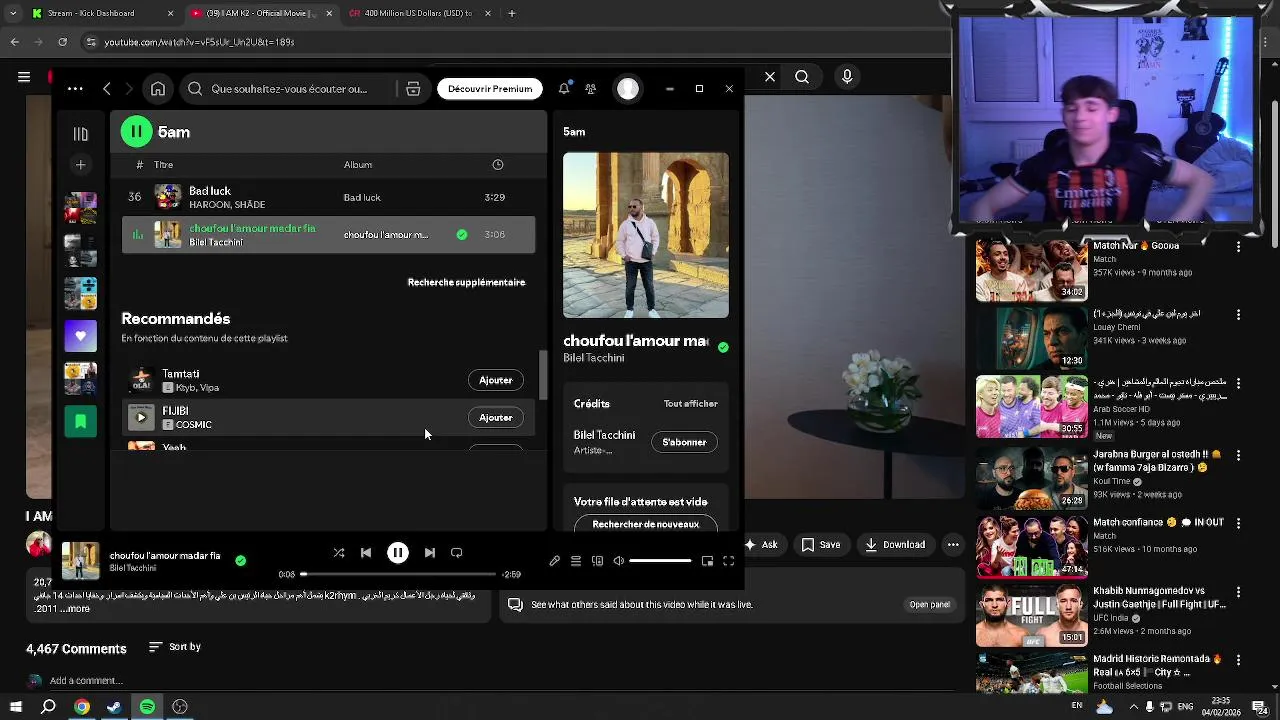1280x720 pixels.
Task: Click the Spotify tracklist scrollbar
Action: click(544, 375)
